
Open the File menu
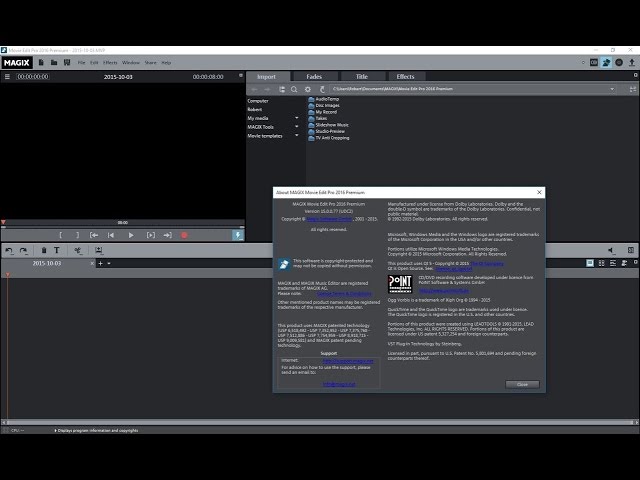82,63
